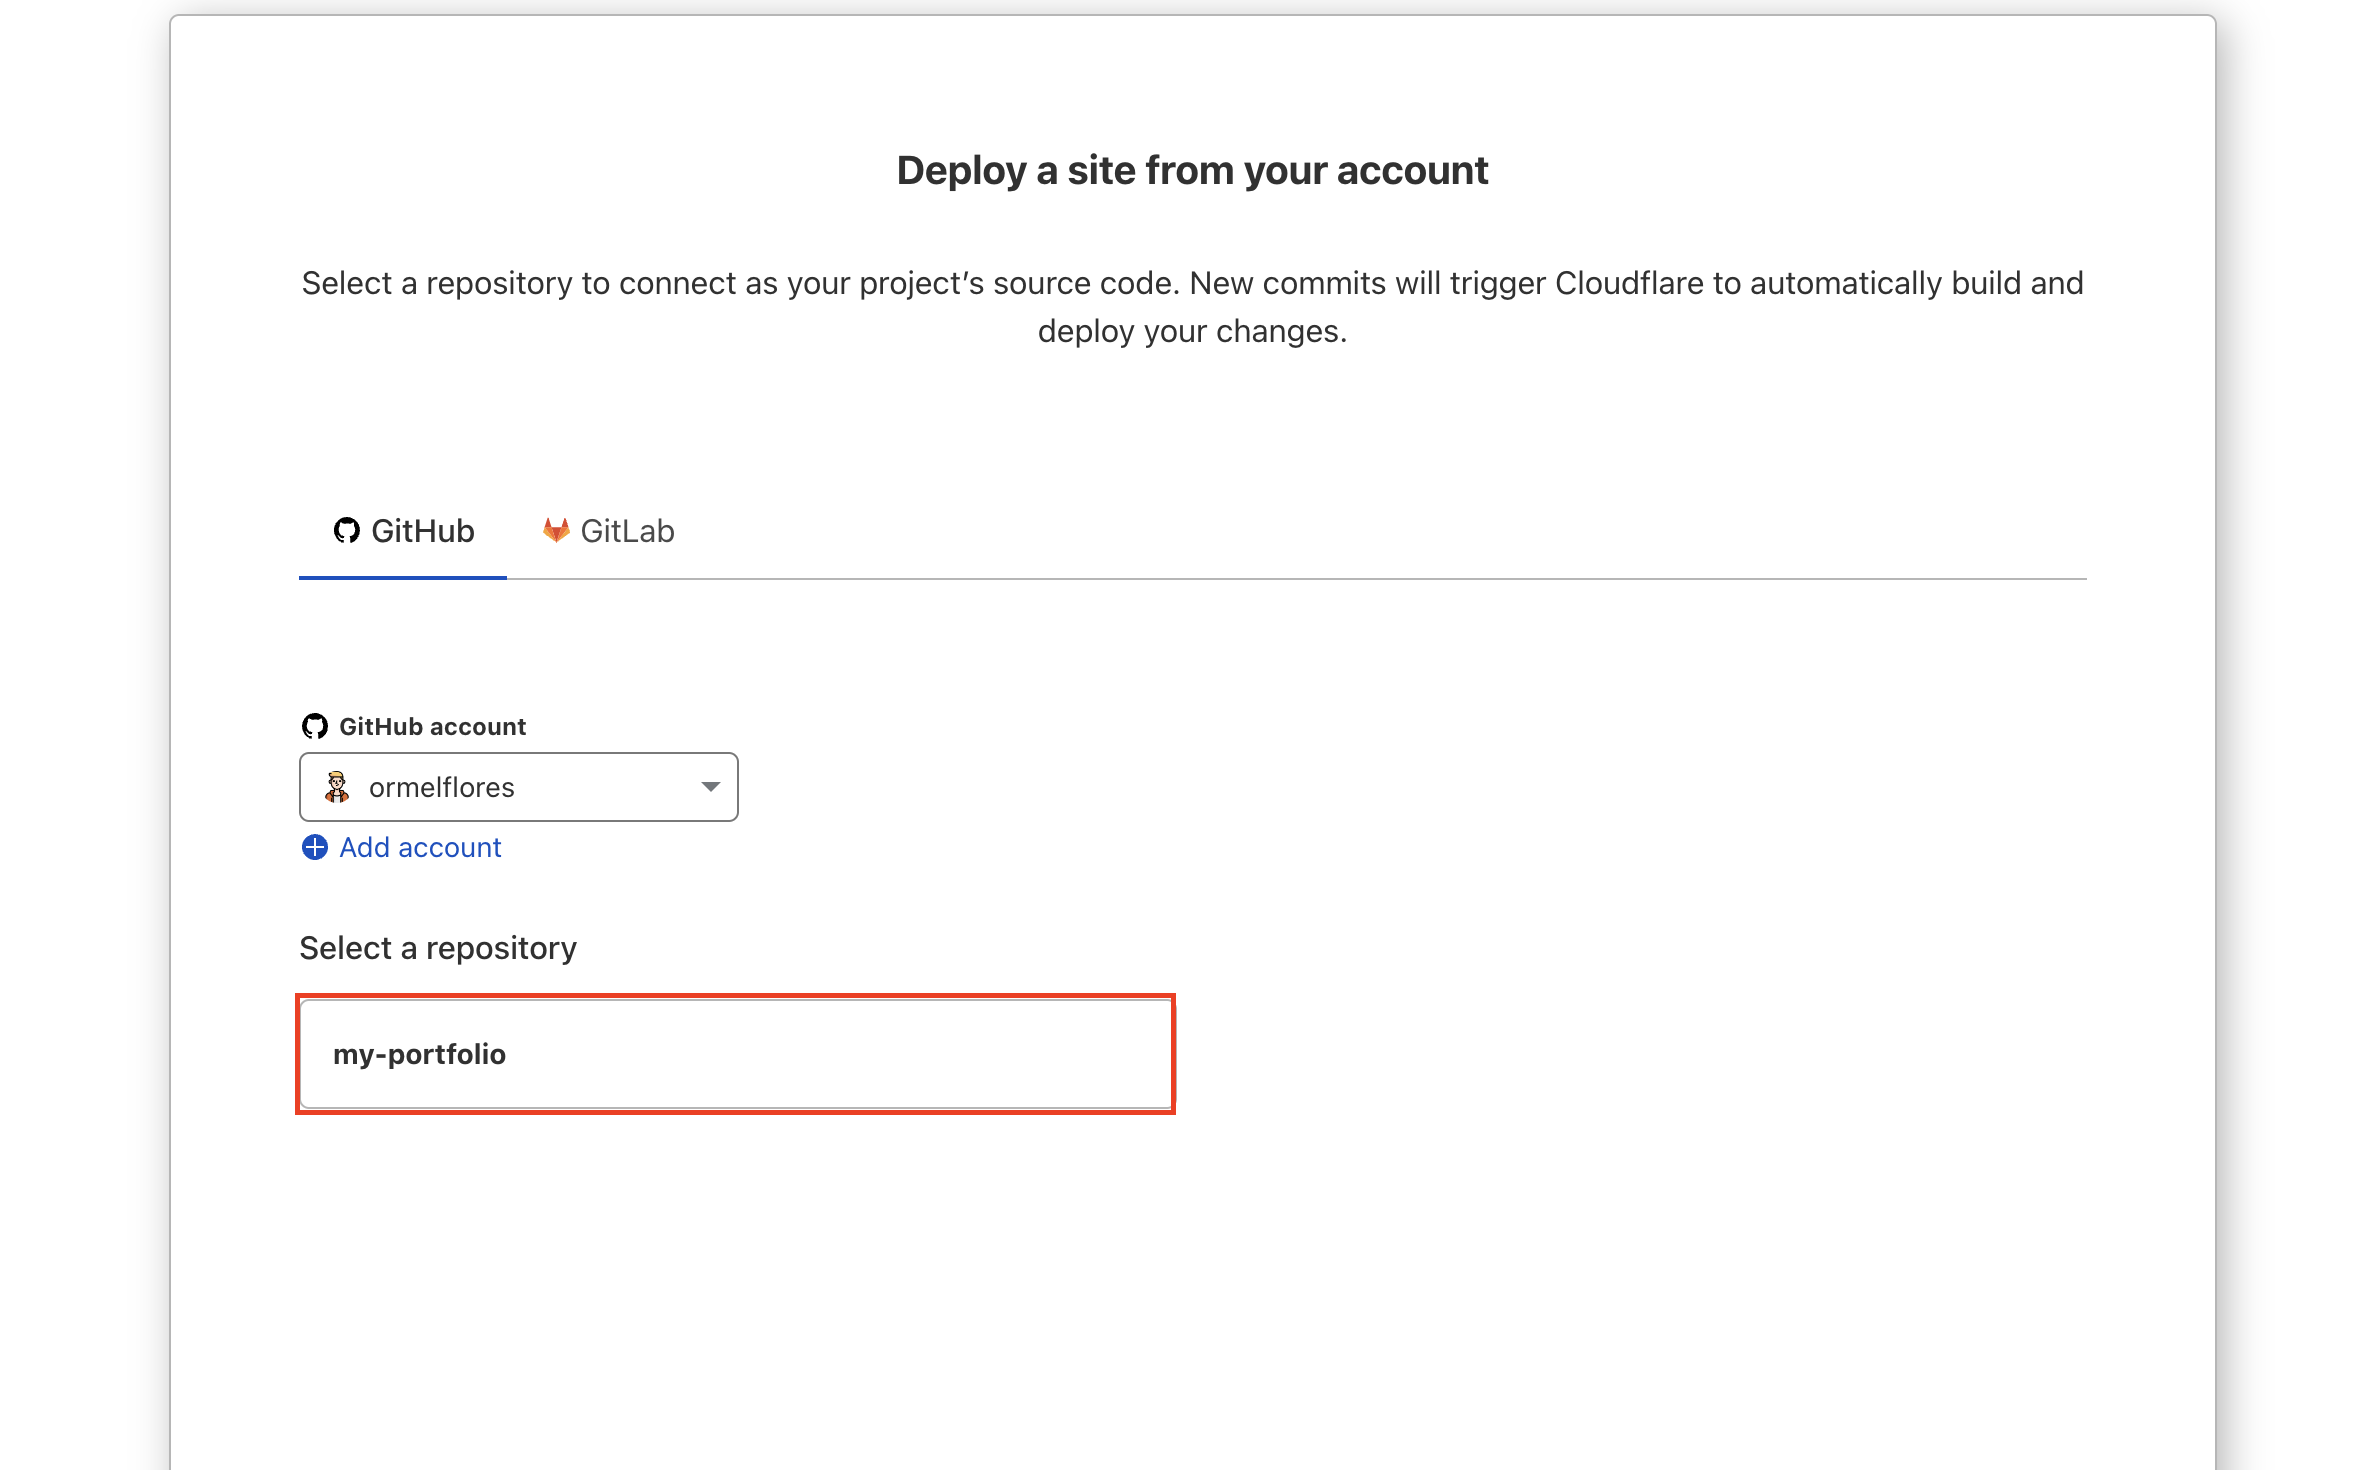Click the Add account link
This screenshot has width=2374, height=1470.
pyautogui.click(x=420, y=847)
